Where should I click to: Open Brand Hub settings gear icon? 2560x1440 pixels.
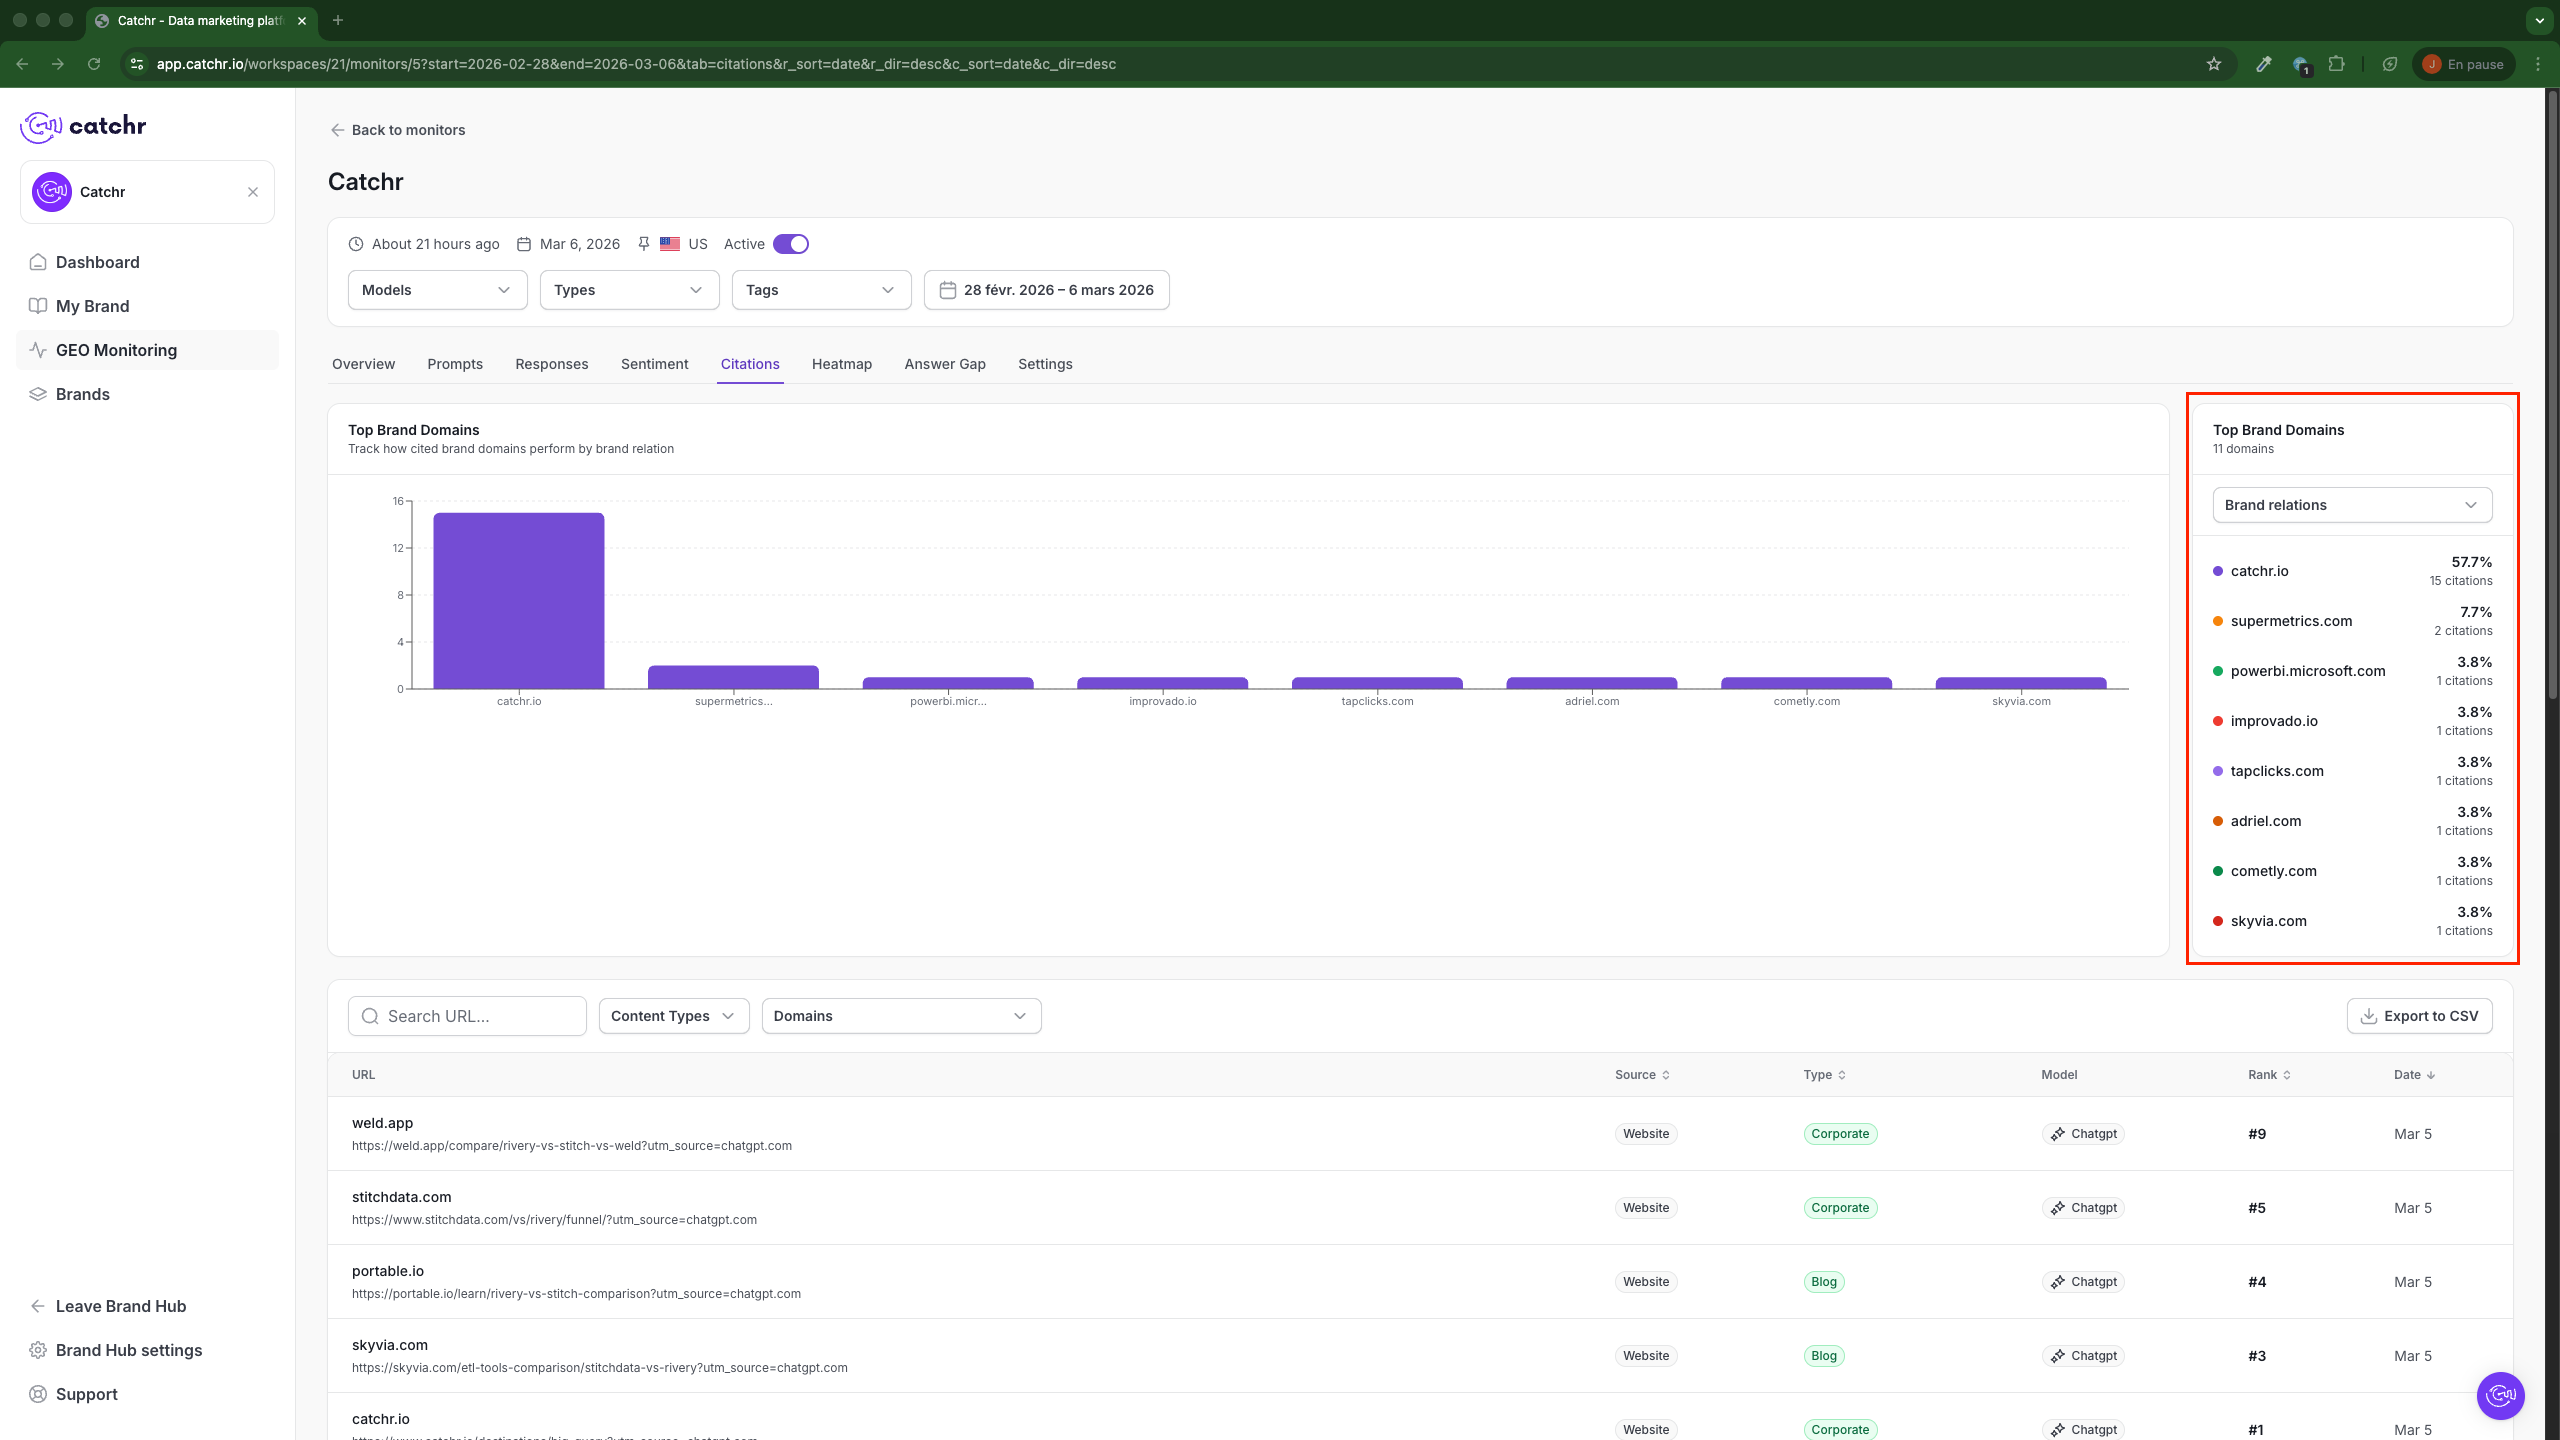click(38, 1350)
